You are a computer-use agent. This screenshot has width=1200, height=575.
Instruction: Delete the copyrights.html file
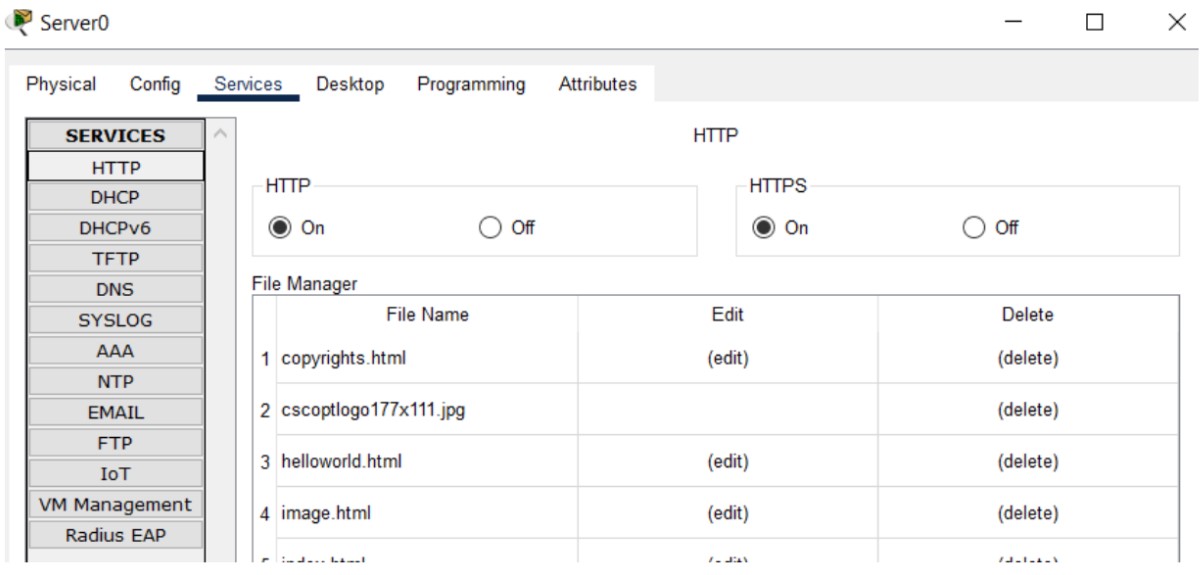pyautogui.click(x=1028, y=358)
